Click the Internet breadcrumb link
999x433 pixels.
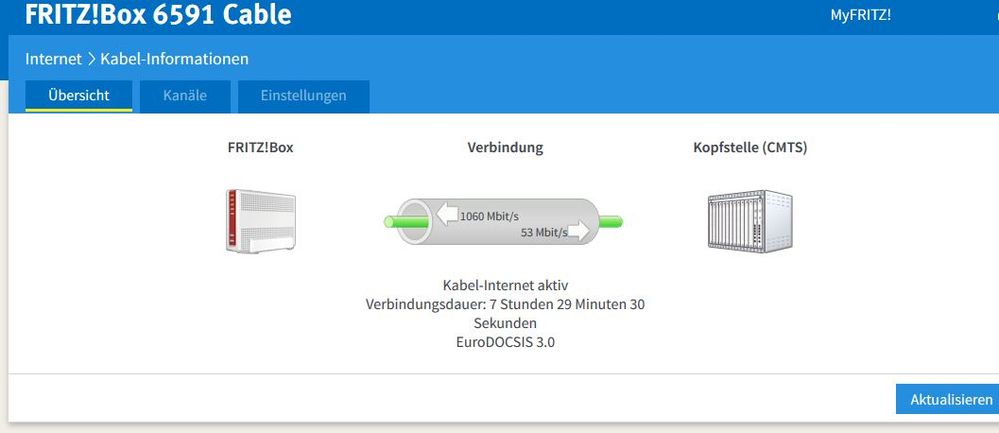[x=54, y=60]
